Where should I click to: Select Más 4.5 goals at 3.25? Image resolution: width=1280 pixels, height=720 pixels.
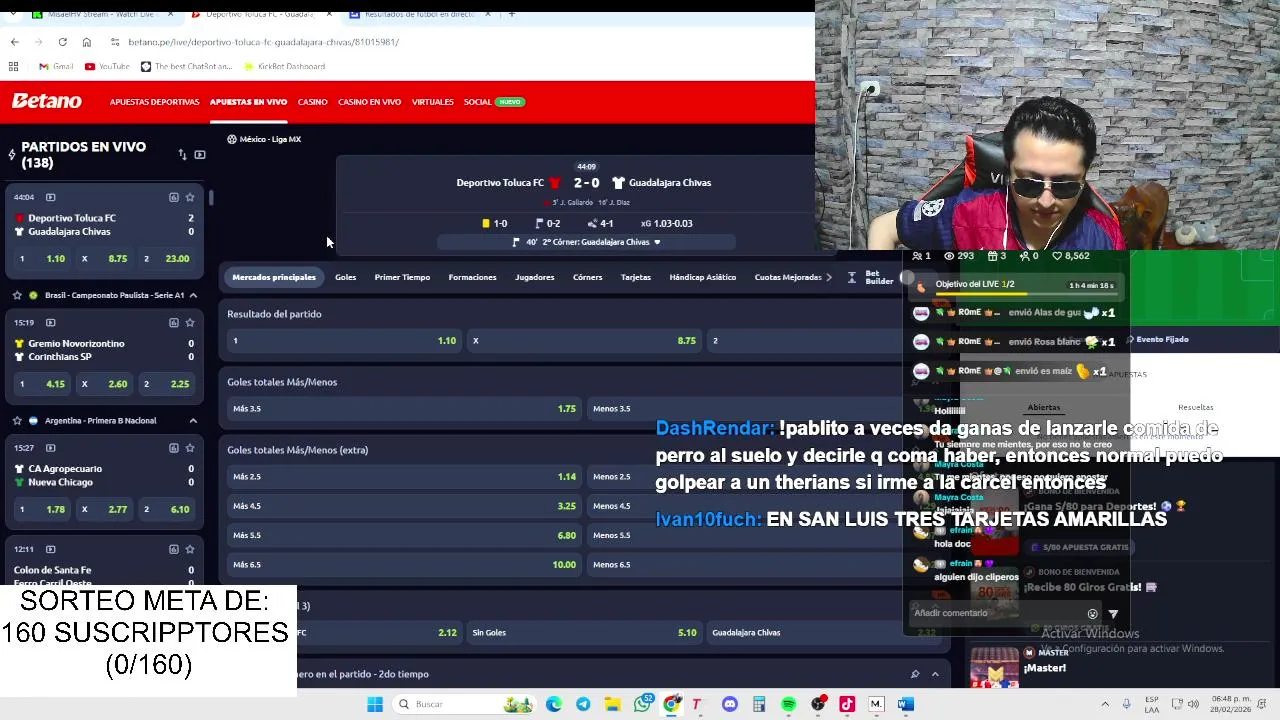[404, 506]
